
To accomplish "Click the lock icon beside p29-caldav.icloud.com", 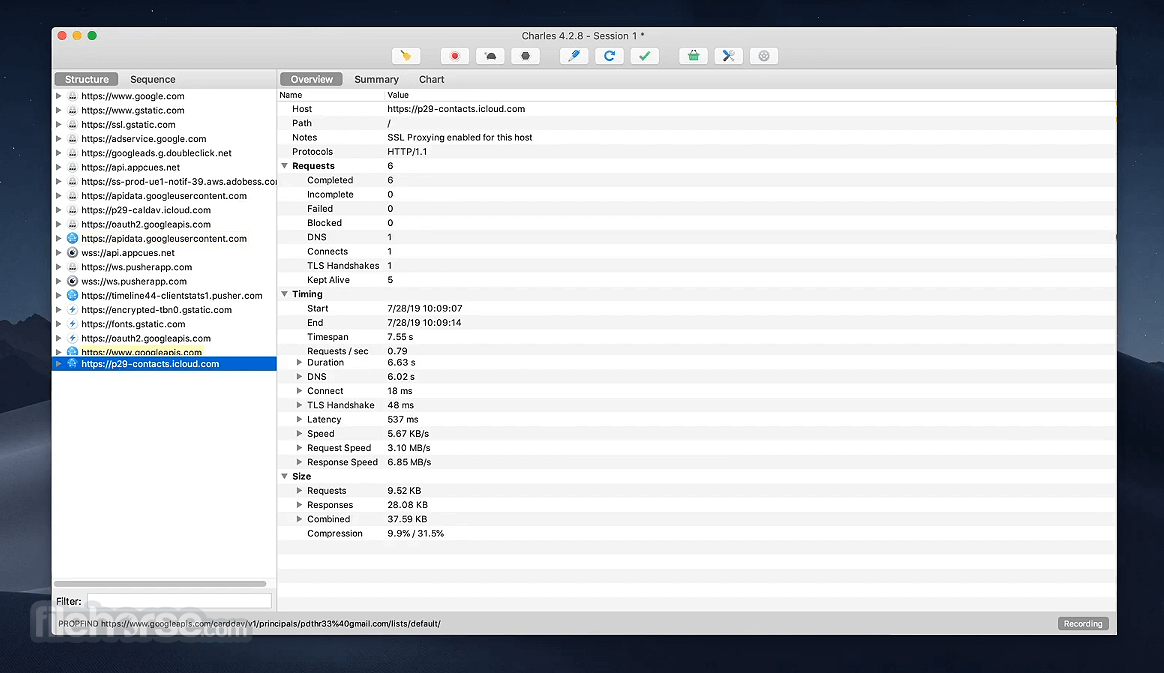I will tap(72, 210).
